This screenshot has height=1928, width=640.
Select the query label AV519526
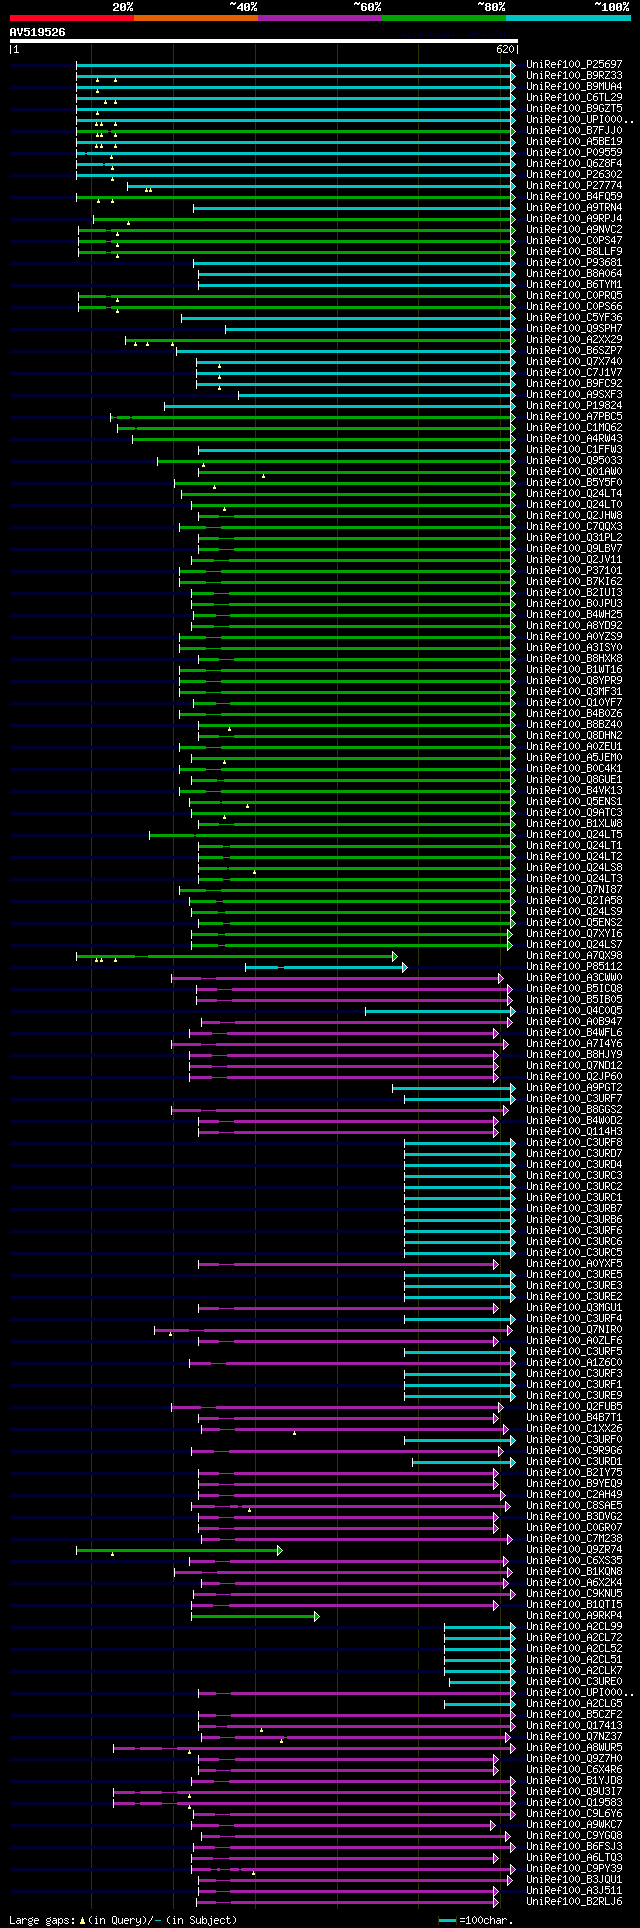point(38,32)
